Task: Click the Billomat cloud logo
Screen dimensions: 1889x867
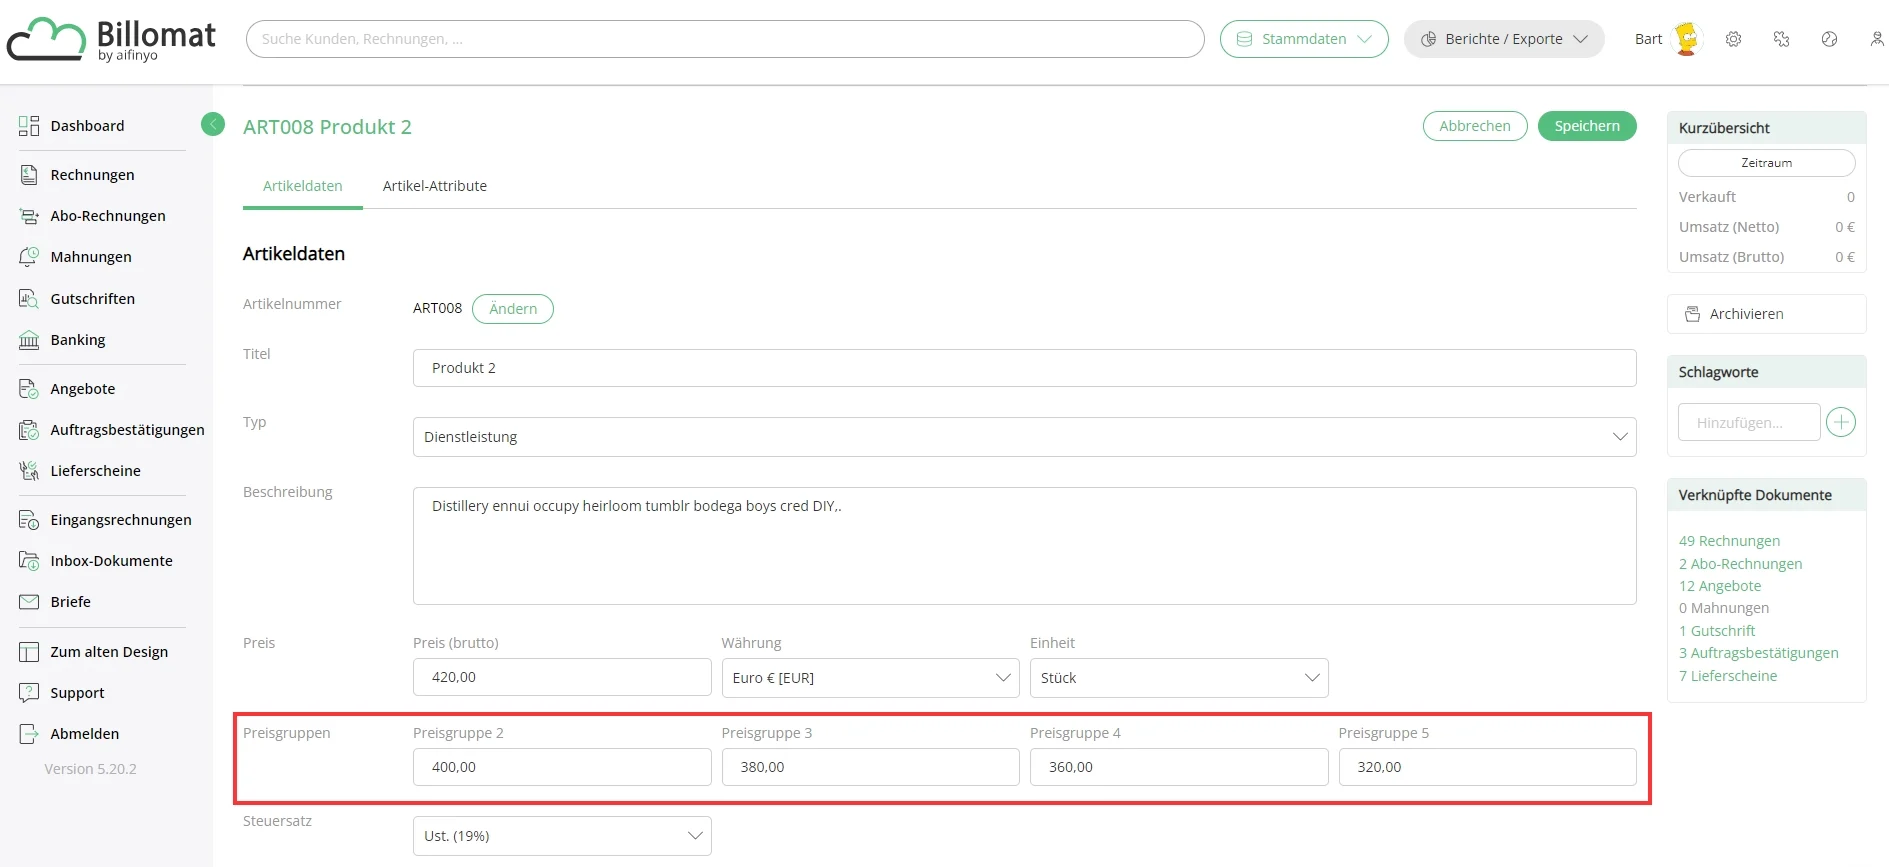Action: pos(46,40)
